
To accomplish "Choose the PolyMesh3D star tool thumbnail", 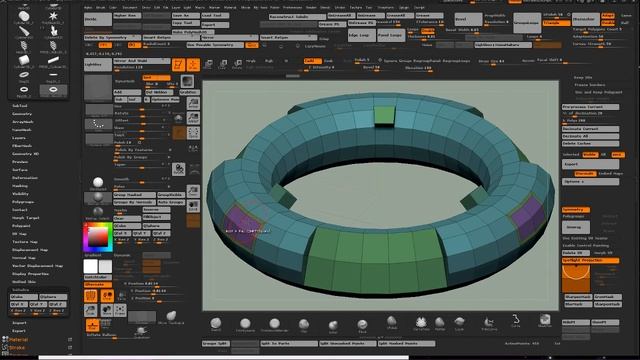I will point(53,16).
